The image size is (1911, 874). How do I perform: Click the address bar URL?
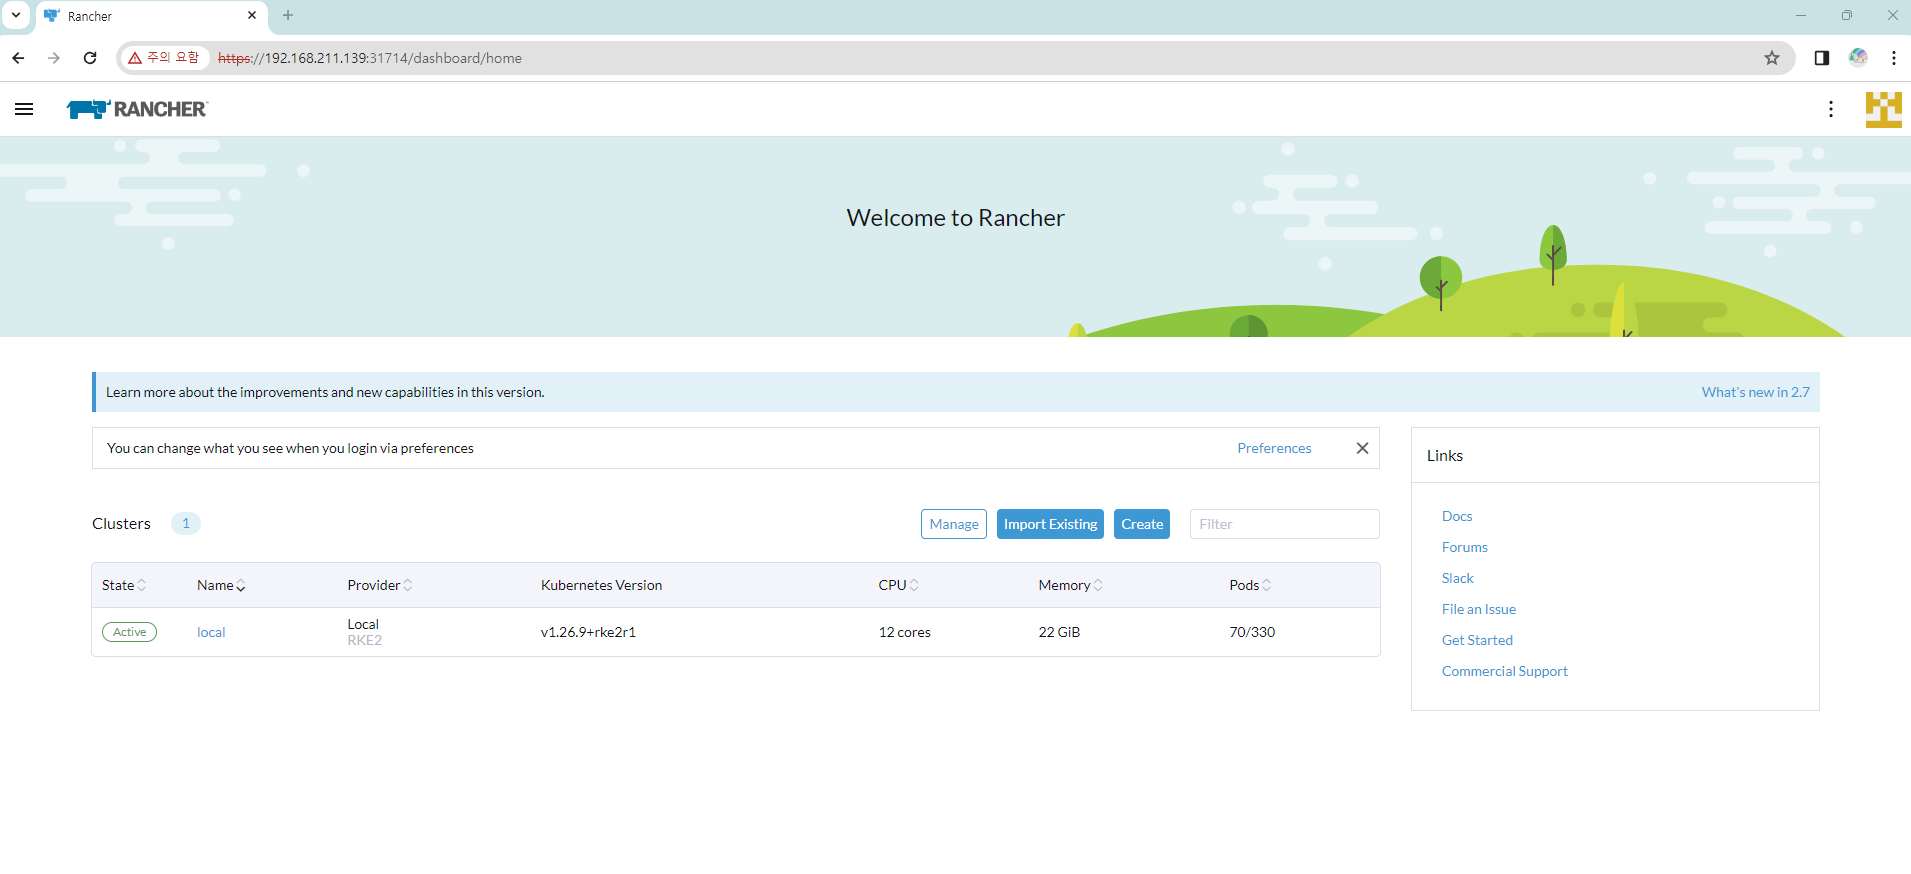[x=370, y=58]
